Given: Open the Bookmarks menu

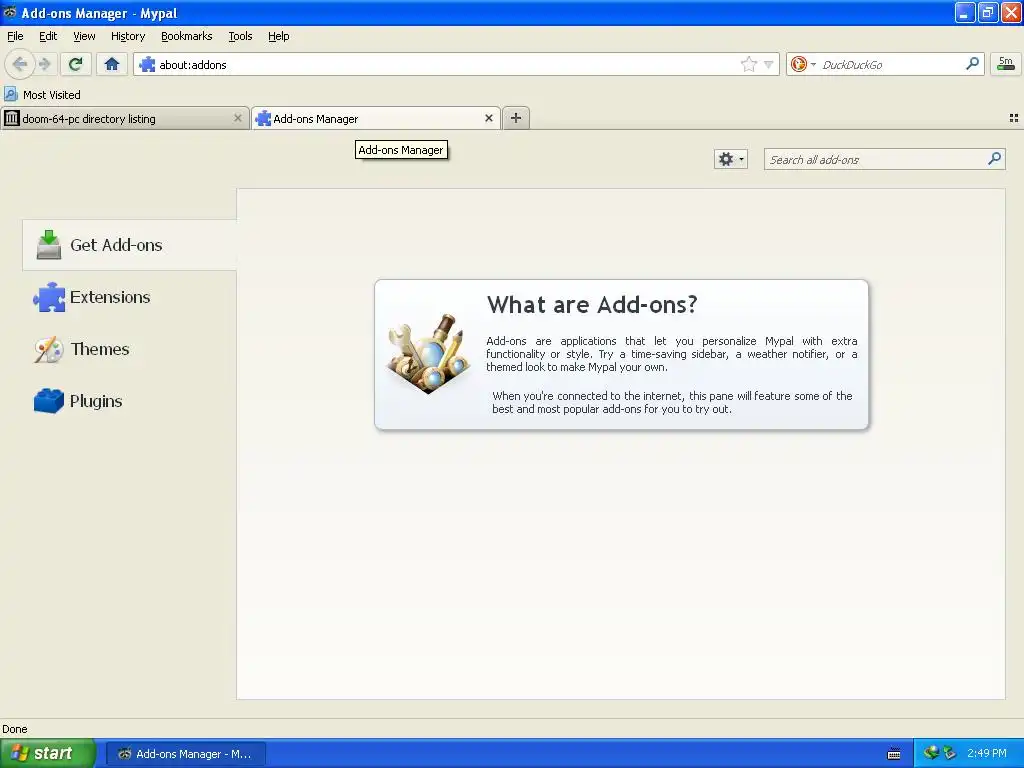Looking at the screenshot, I should click(x=187, y=36).
